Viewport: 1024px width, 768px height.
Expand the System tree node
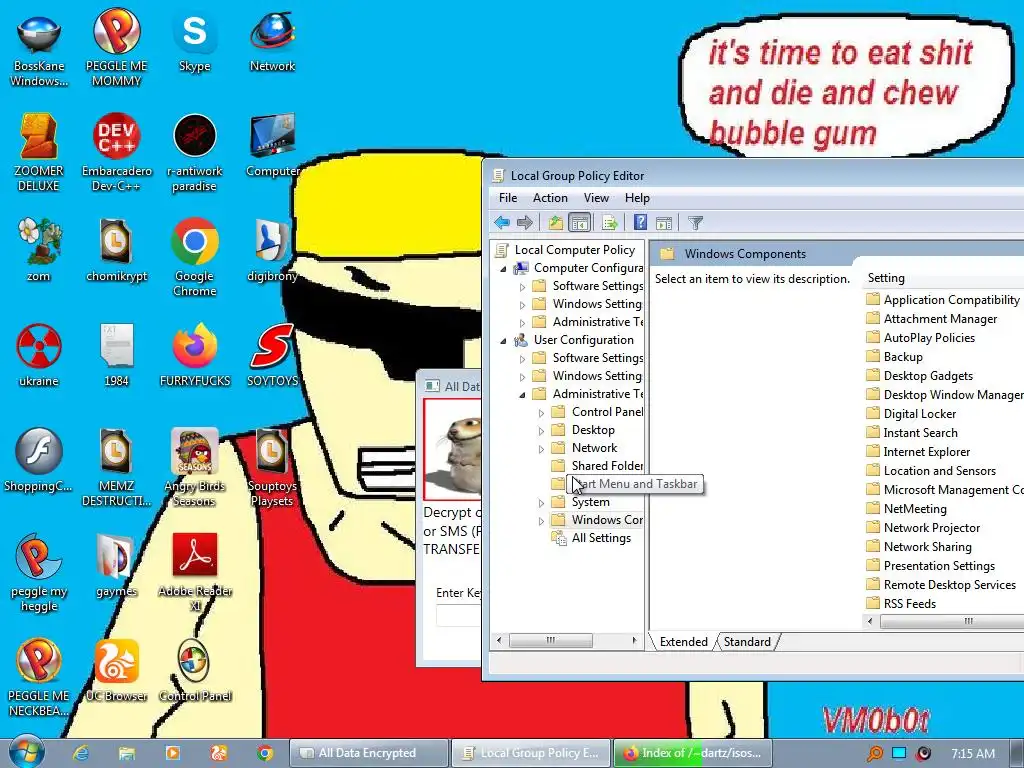tap(541, 503)
